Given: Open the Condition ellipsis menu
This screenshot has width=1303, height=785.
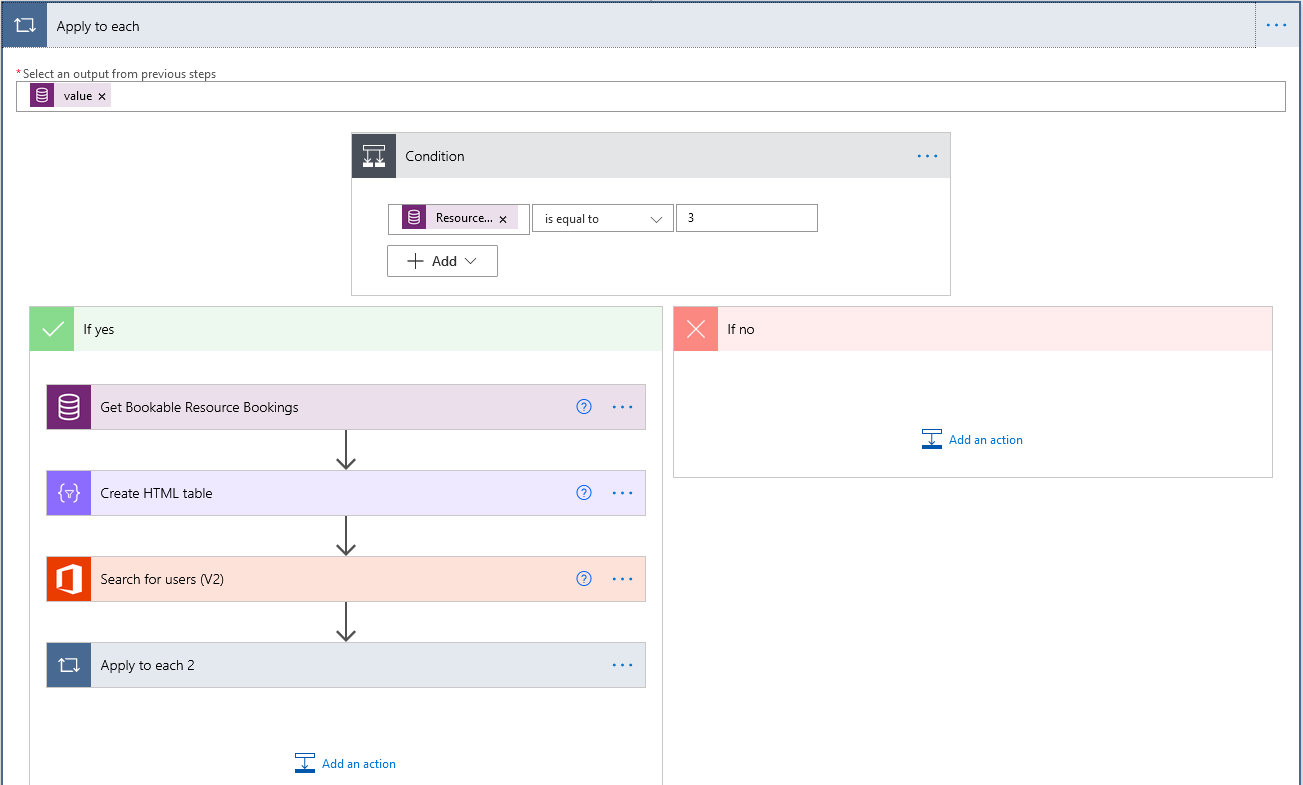Looking at the screenshot, I should pos(927,156).
